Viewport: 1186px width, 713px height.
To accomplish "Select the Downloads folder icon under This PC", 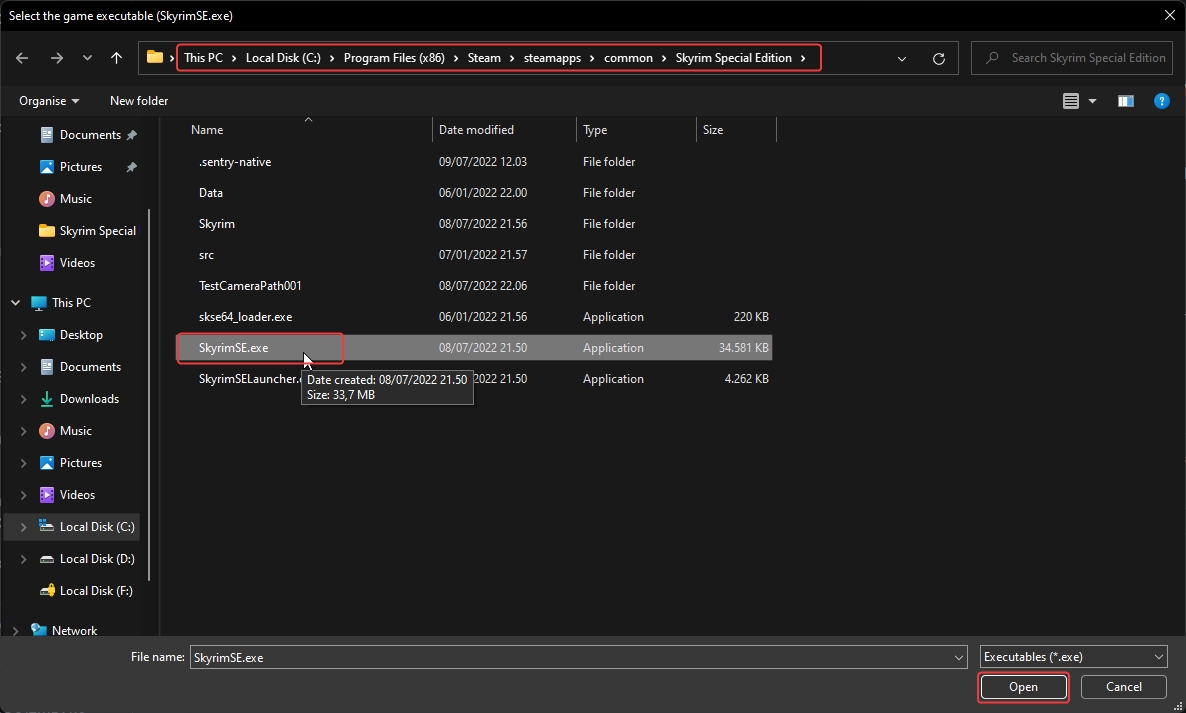I will pyautogui.click(x=47, y=399).
